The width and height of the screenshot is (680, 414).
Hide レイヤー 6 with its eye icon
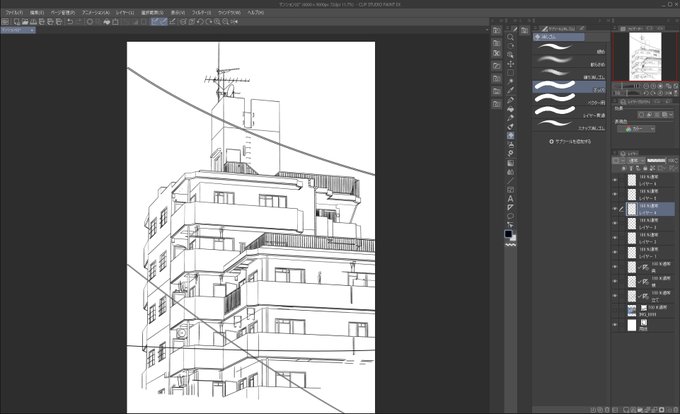point(615,180)
